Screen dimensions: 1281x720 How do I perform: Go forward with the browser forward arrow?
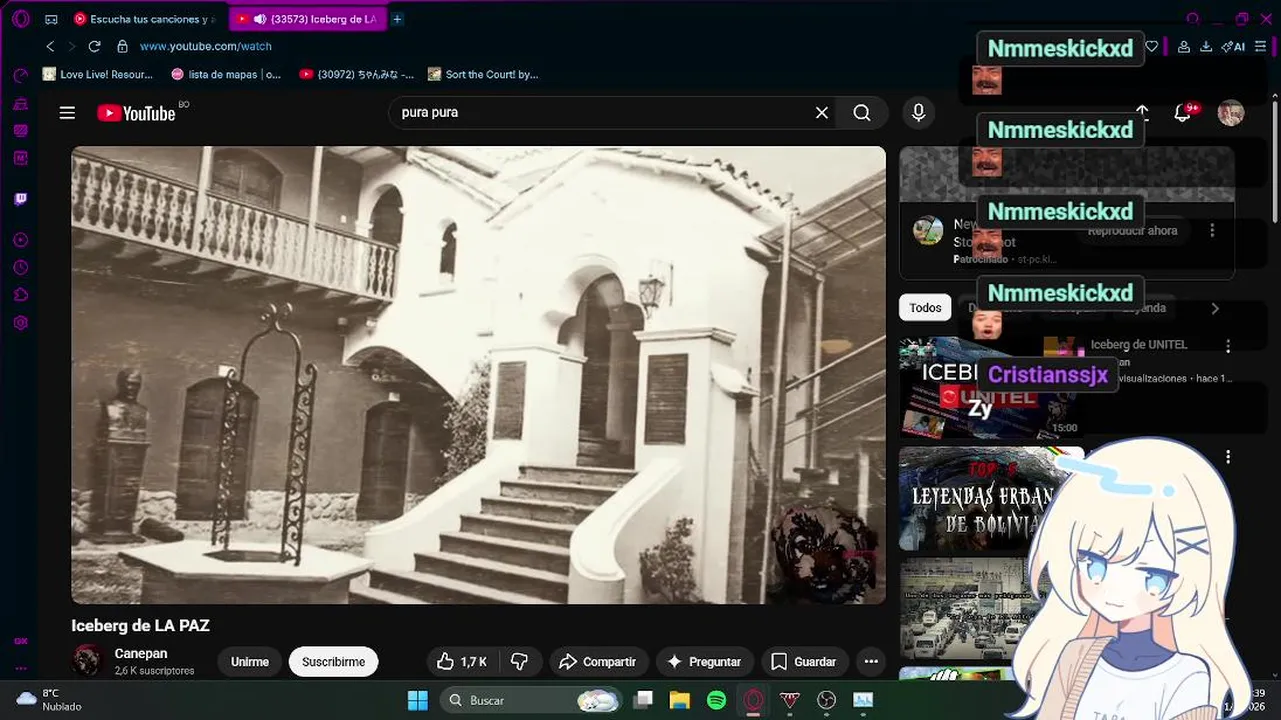point(72,46)
